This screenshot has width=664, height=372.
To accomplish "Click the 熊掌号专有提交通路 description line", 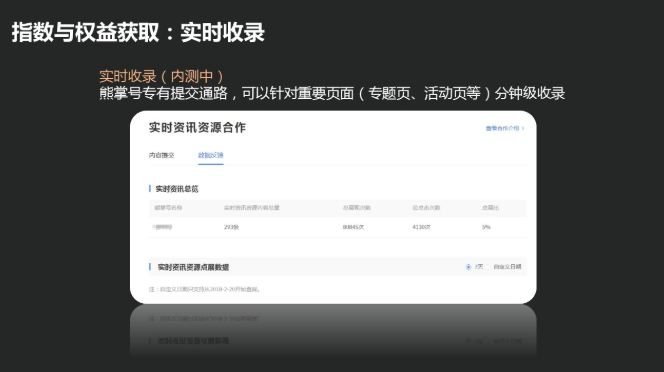I will click(x=332, y=93).
